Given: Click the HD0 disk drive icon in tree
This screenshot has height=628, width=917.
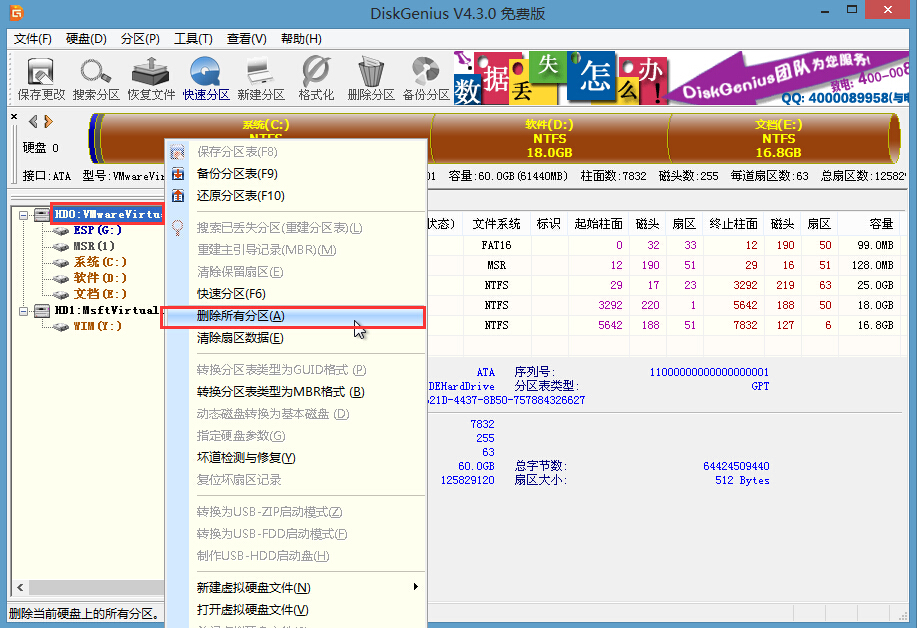Looking at the screenshot, I should click(42, 215).
